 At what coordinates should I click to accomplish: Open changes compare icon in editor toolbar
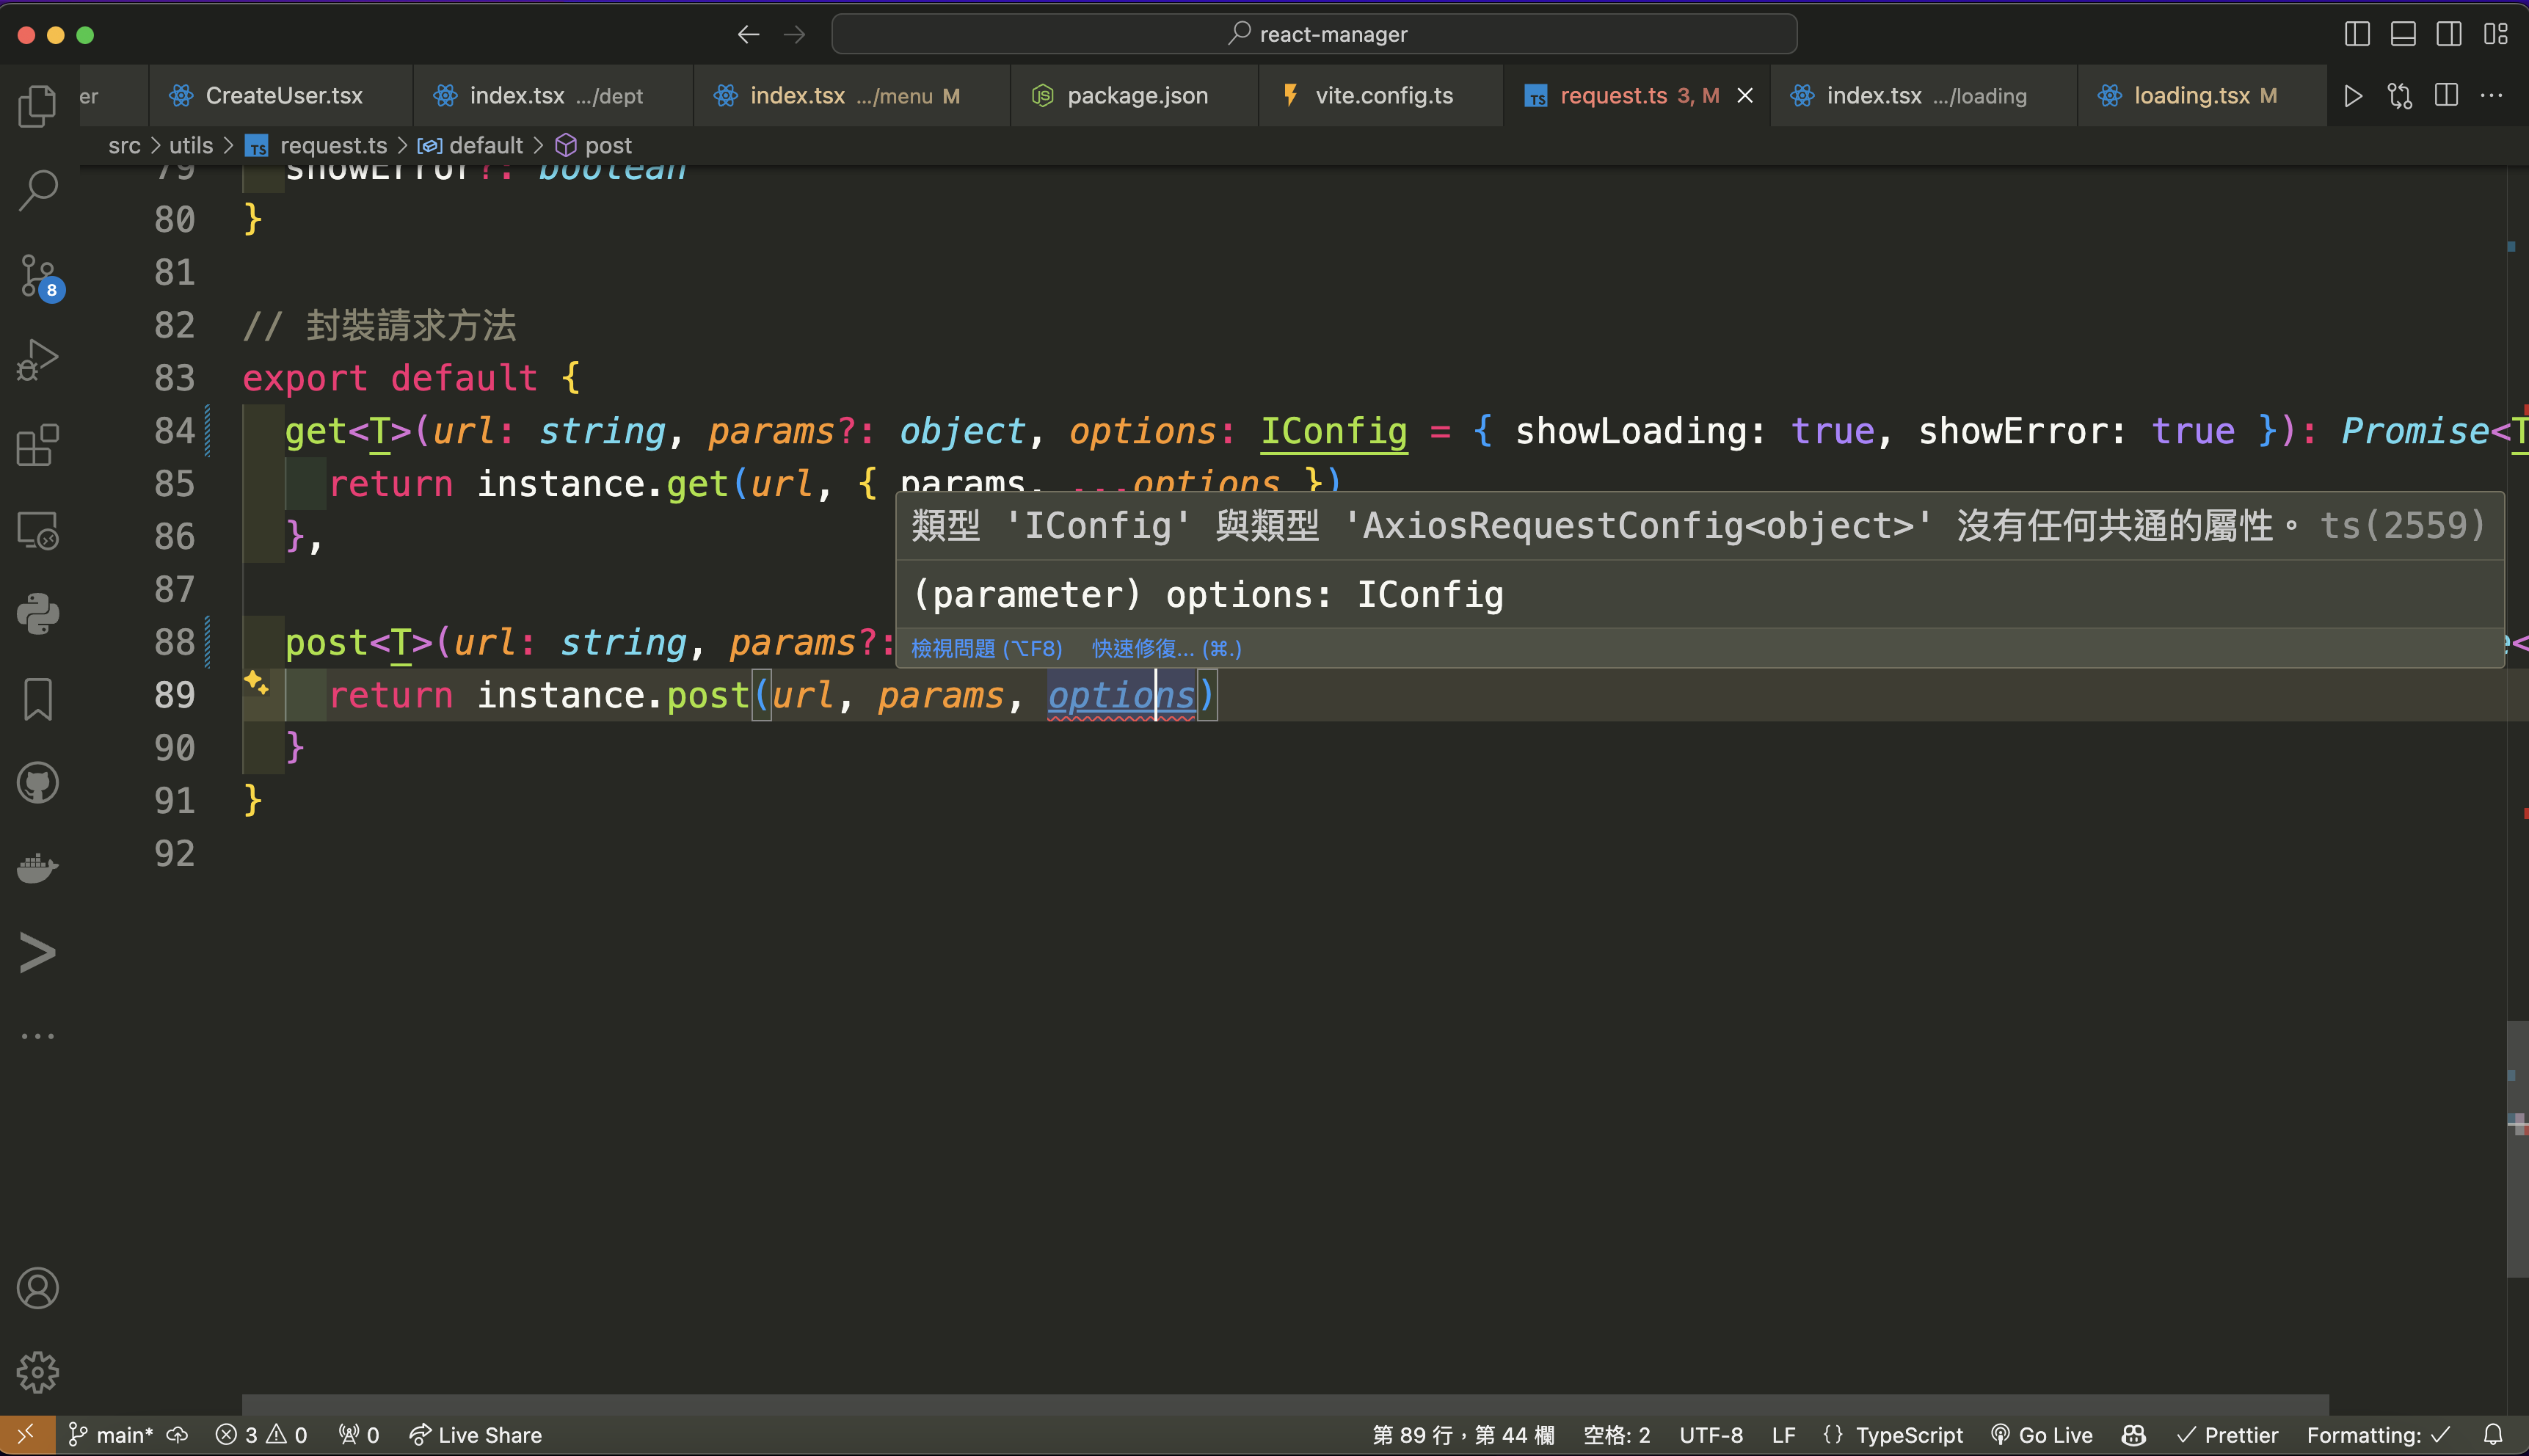2400,96
